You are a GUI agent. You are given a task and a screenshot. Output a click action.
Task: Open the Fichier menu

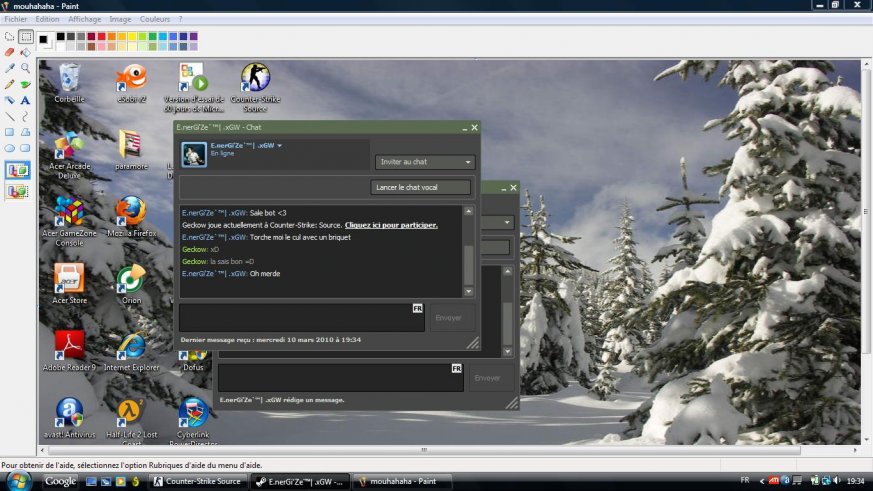tap(15, 19)
